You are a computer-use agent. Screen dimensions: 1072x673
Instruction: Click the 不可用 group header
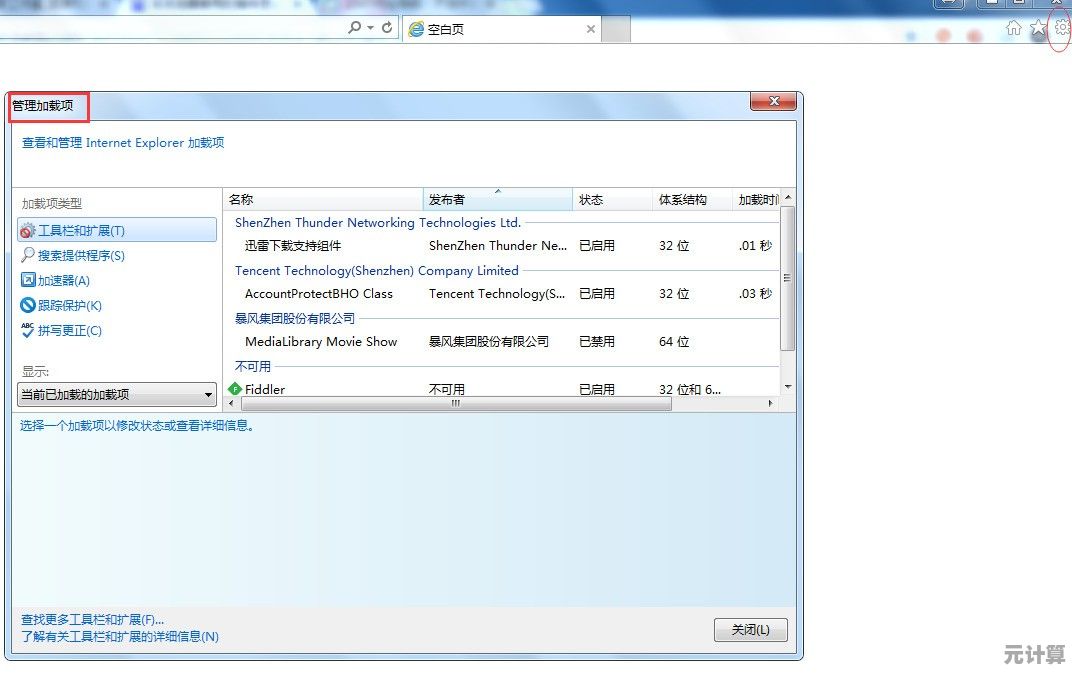tap(253, 366)
